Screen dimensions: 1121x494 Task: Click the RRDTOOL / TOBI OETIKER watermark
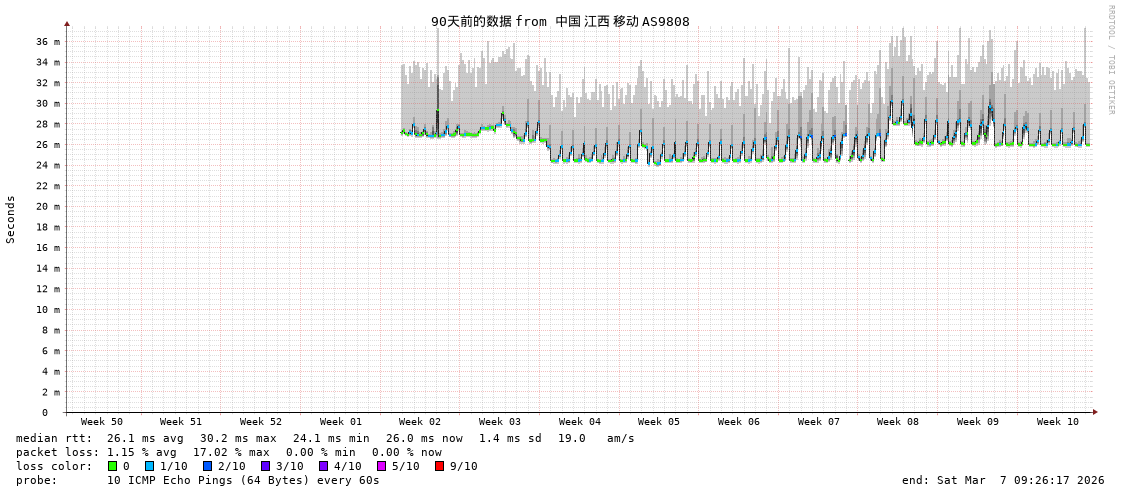click(1111, 60)
